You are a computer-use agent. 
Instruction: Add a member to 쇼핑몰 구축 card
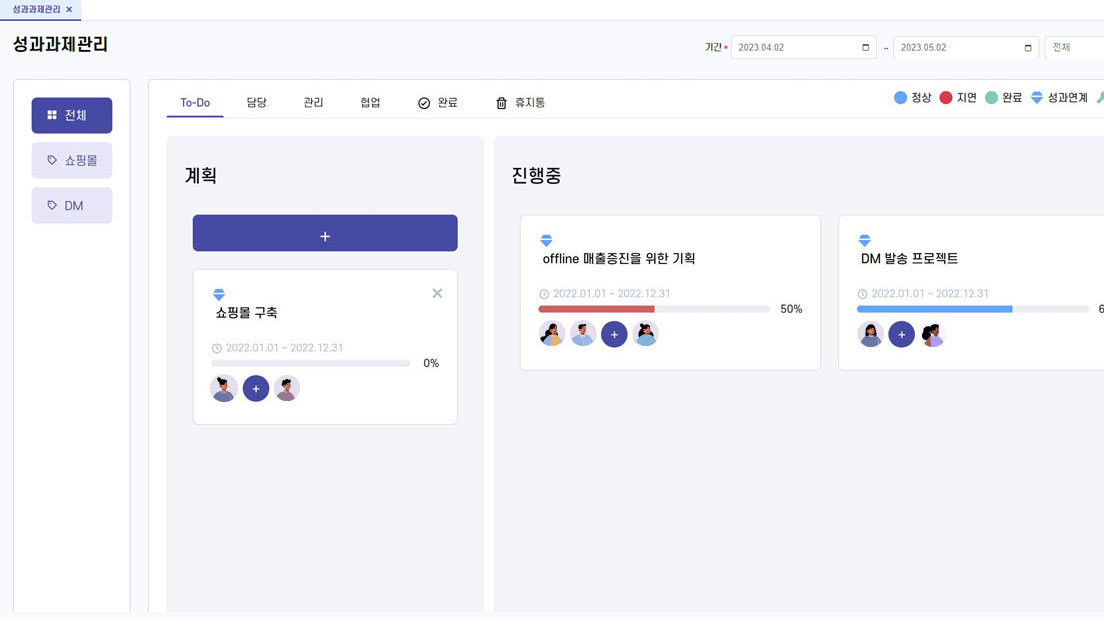(x=256, y=388)
